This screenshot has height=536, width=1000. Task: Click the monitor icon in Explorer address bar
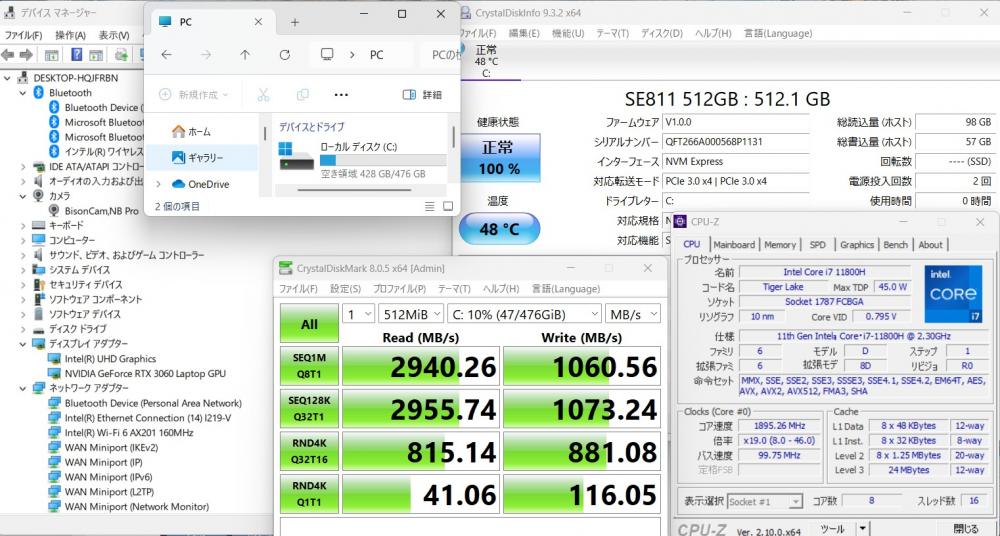[x=327, y=55]
